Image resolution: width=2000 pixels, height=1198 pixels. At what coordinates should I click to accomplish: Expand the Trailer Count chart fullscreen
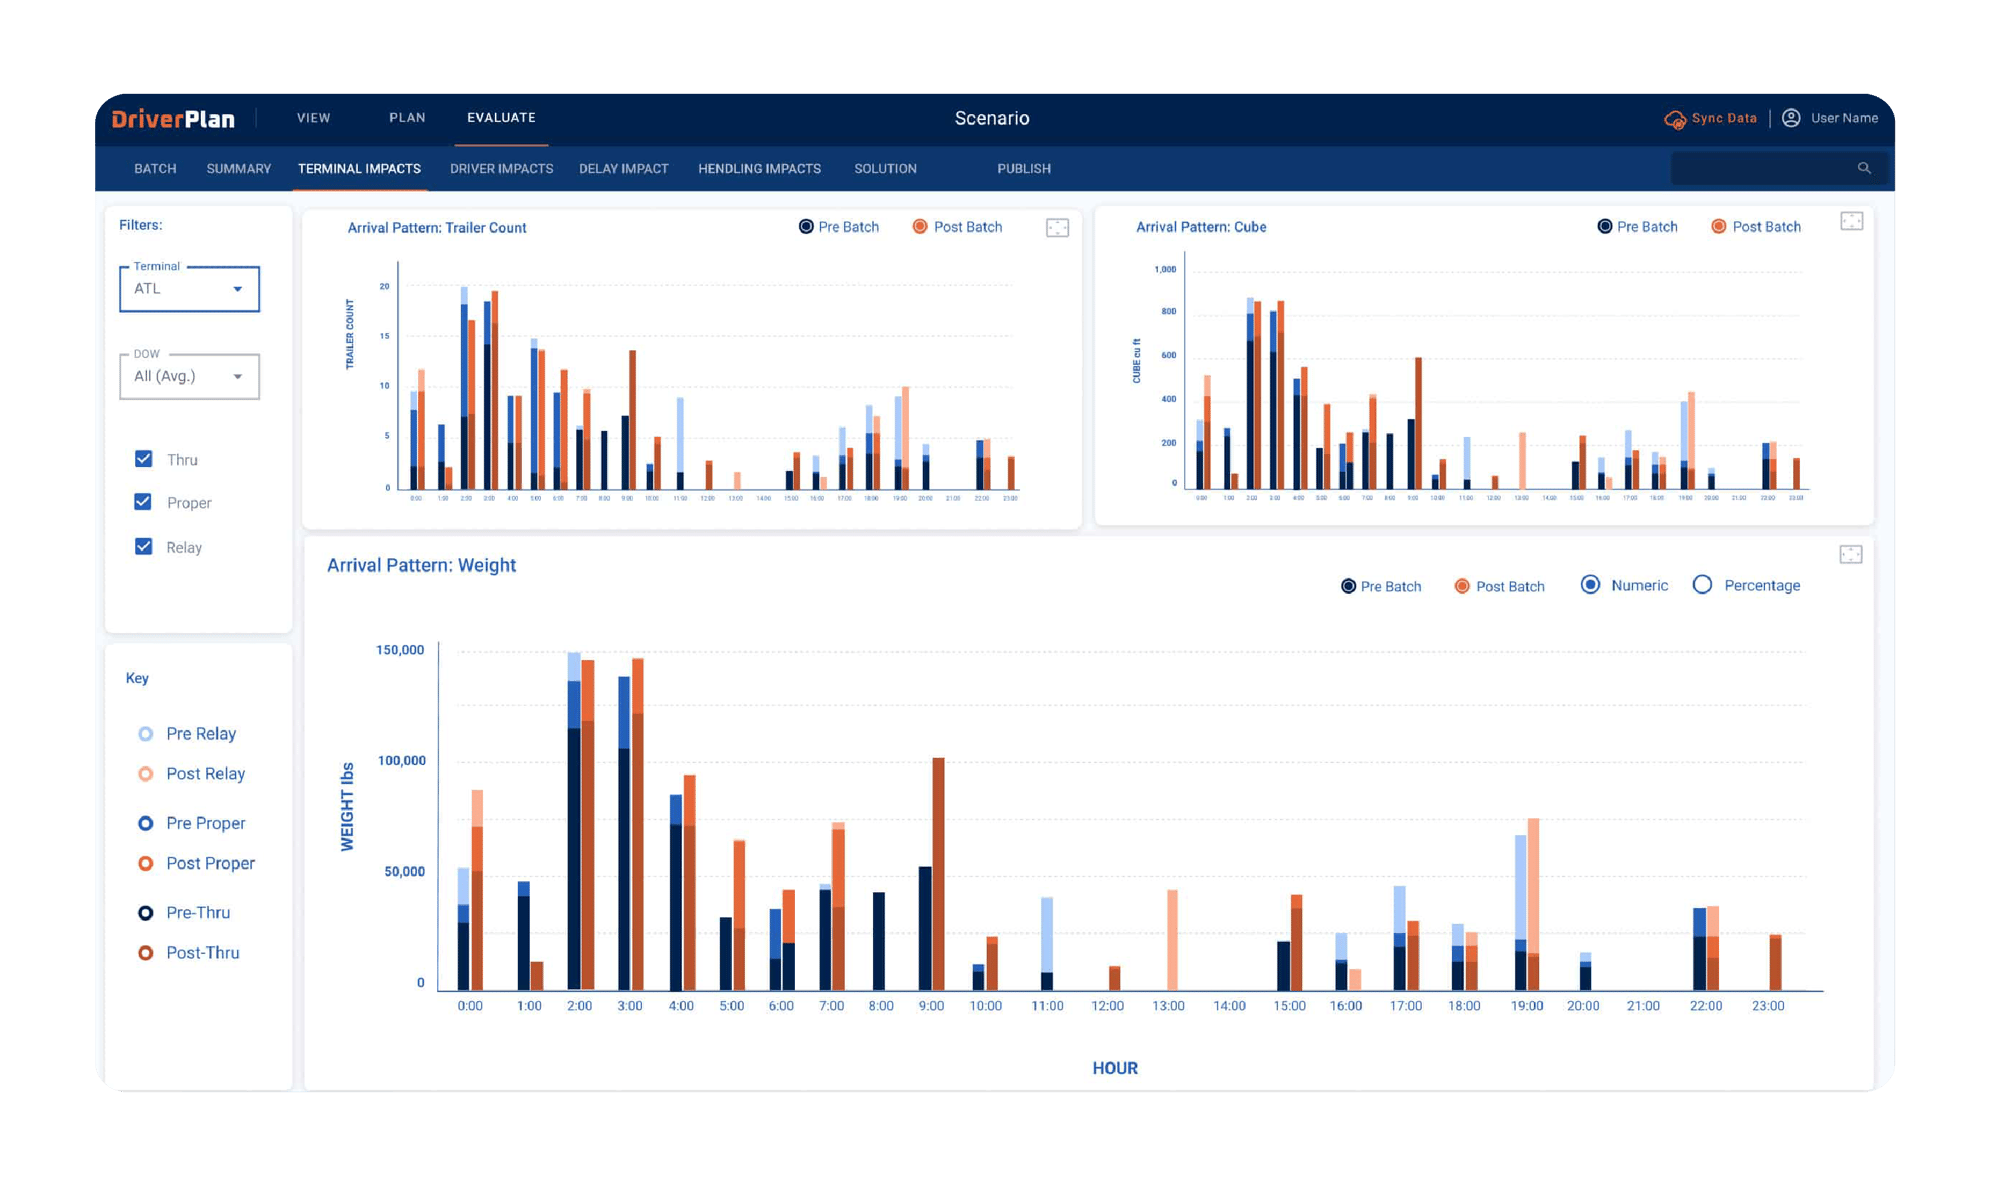pyautogui.click(x=1057, y=228)
